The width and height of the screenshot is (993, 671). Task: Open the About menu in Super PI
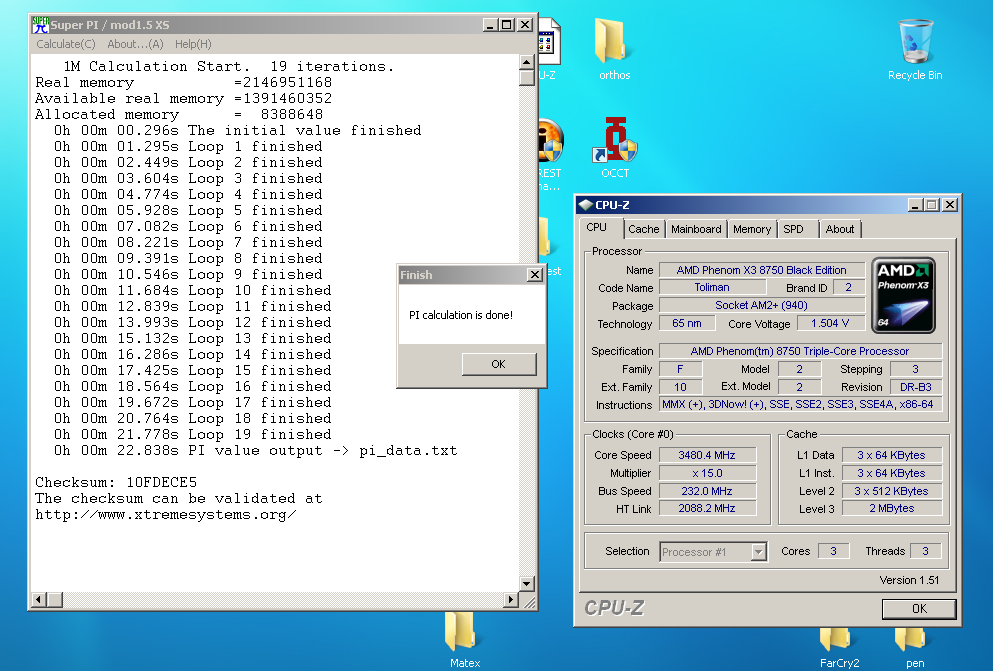(135, 44)
